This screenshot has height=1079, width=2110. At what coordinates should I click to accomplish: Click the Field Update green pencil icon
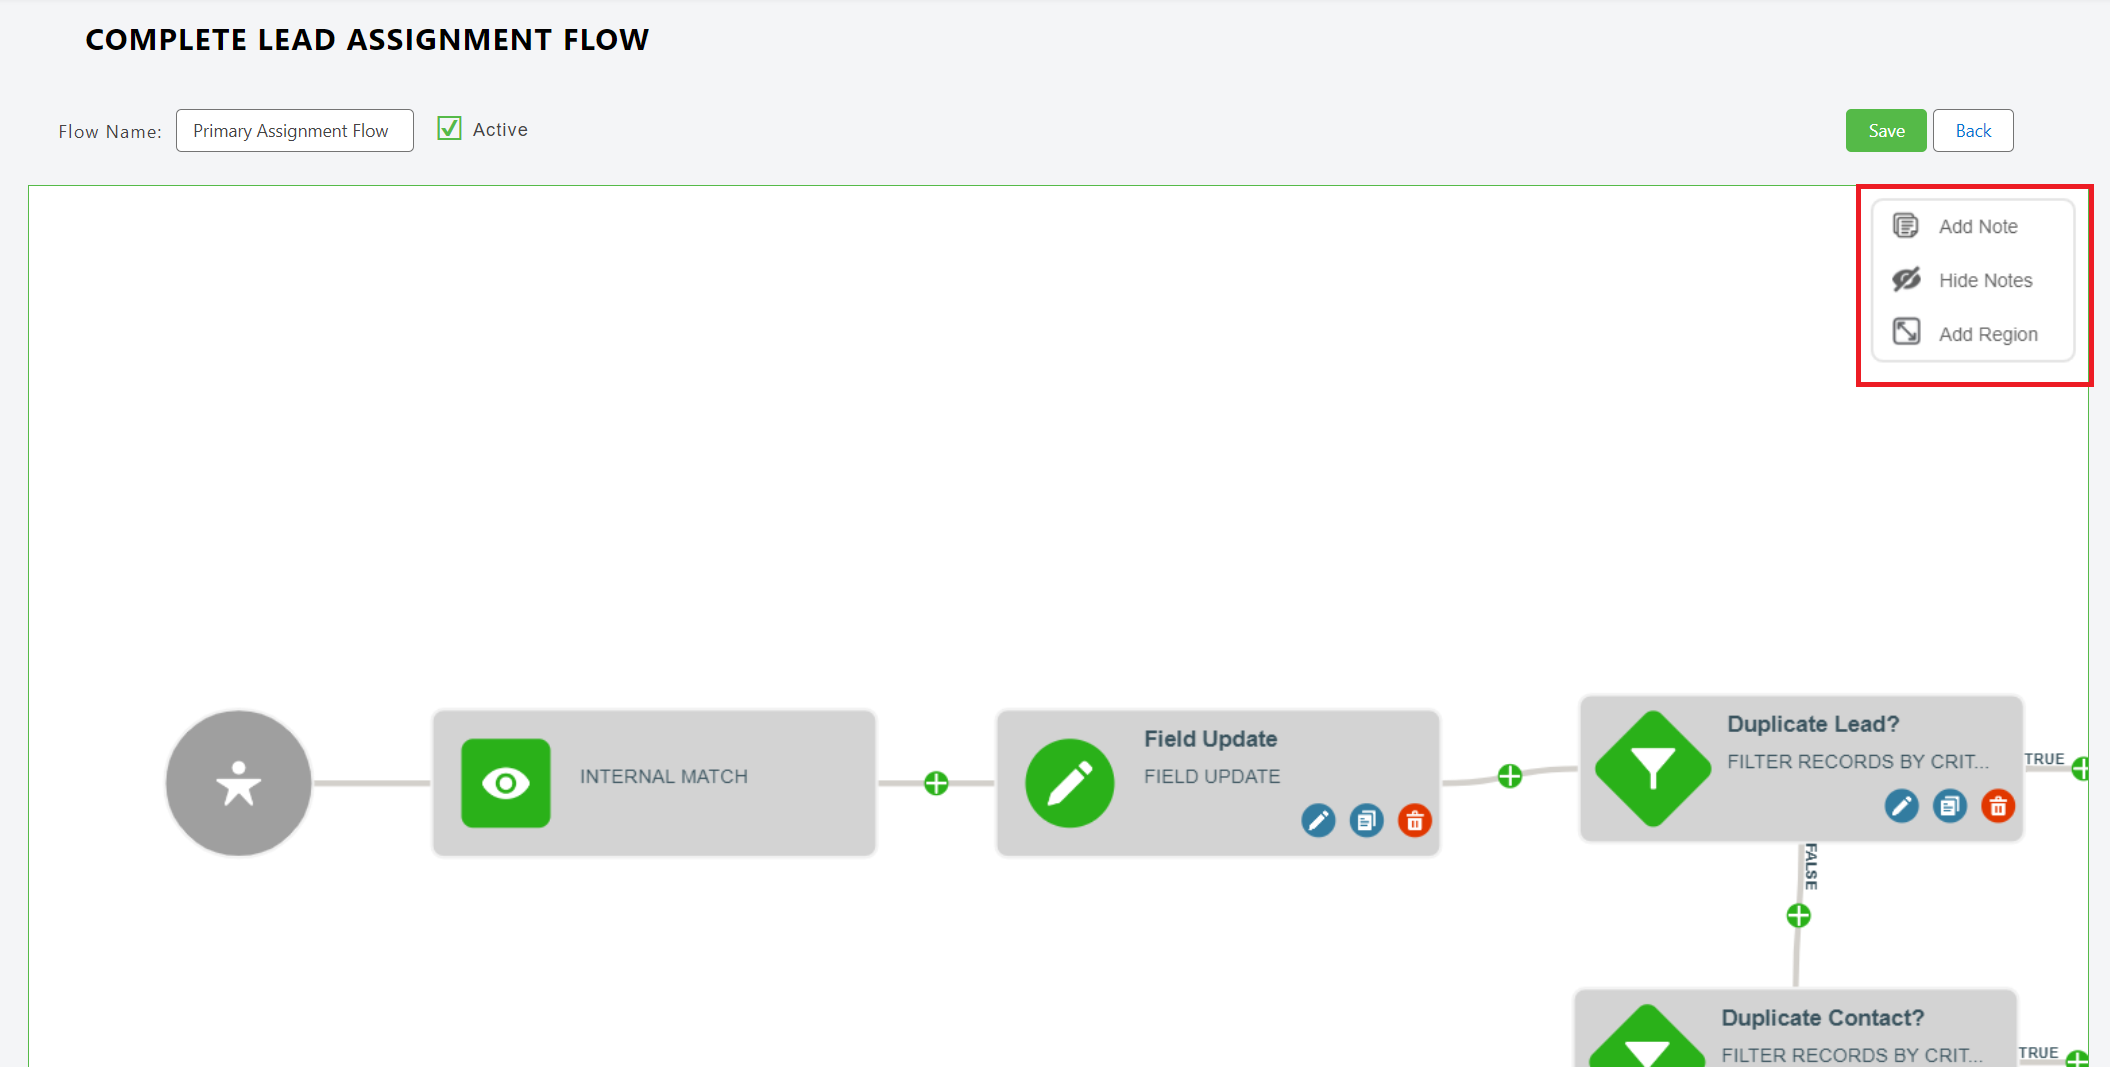point(1069,783)
